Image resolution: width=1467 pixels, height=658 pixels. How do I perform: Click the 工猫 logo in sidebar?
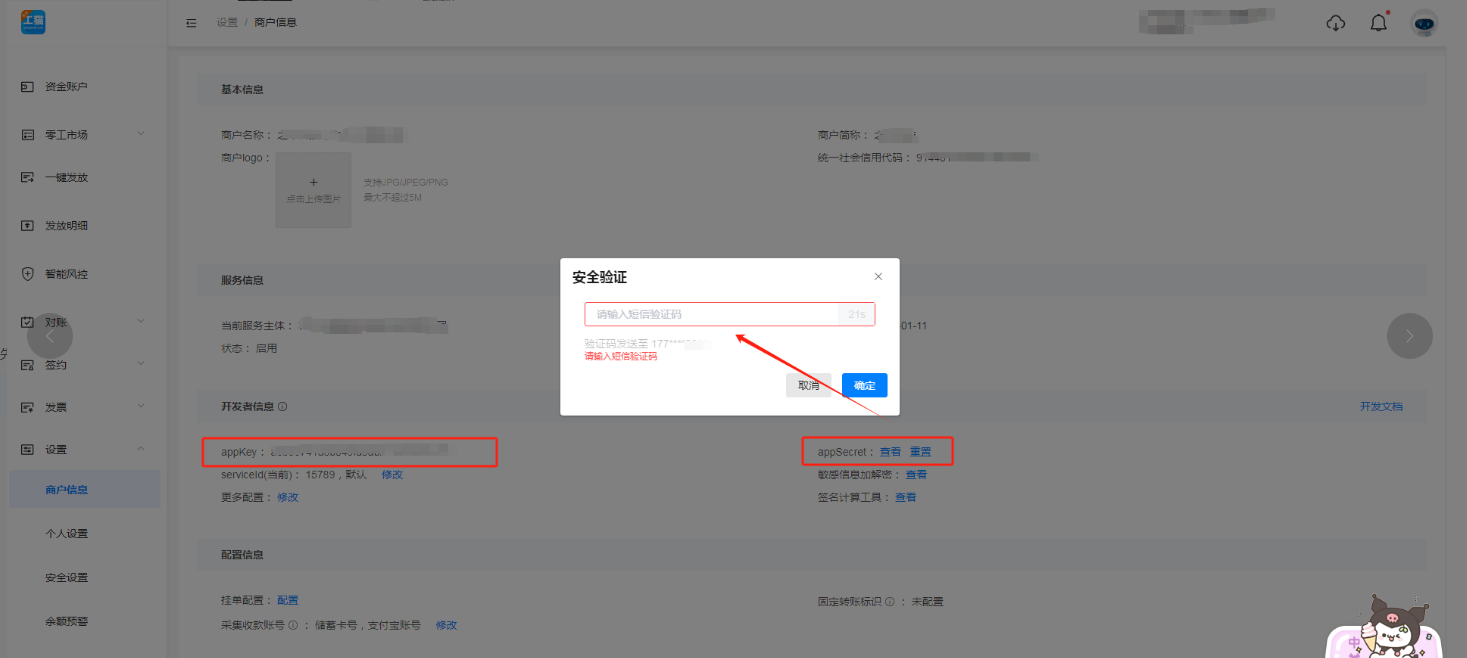coord(33,21)
